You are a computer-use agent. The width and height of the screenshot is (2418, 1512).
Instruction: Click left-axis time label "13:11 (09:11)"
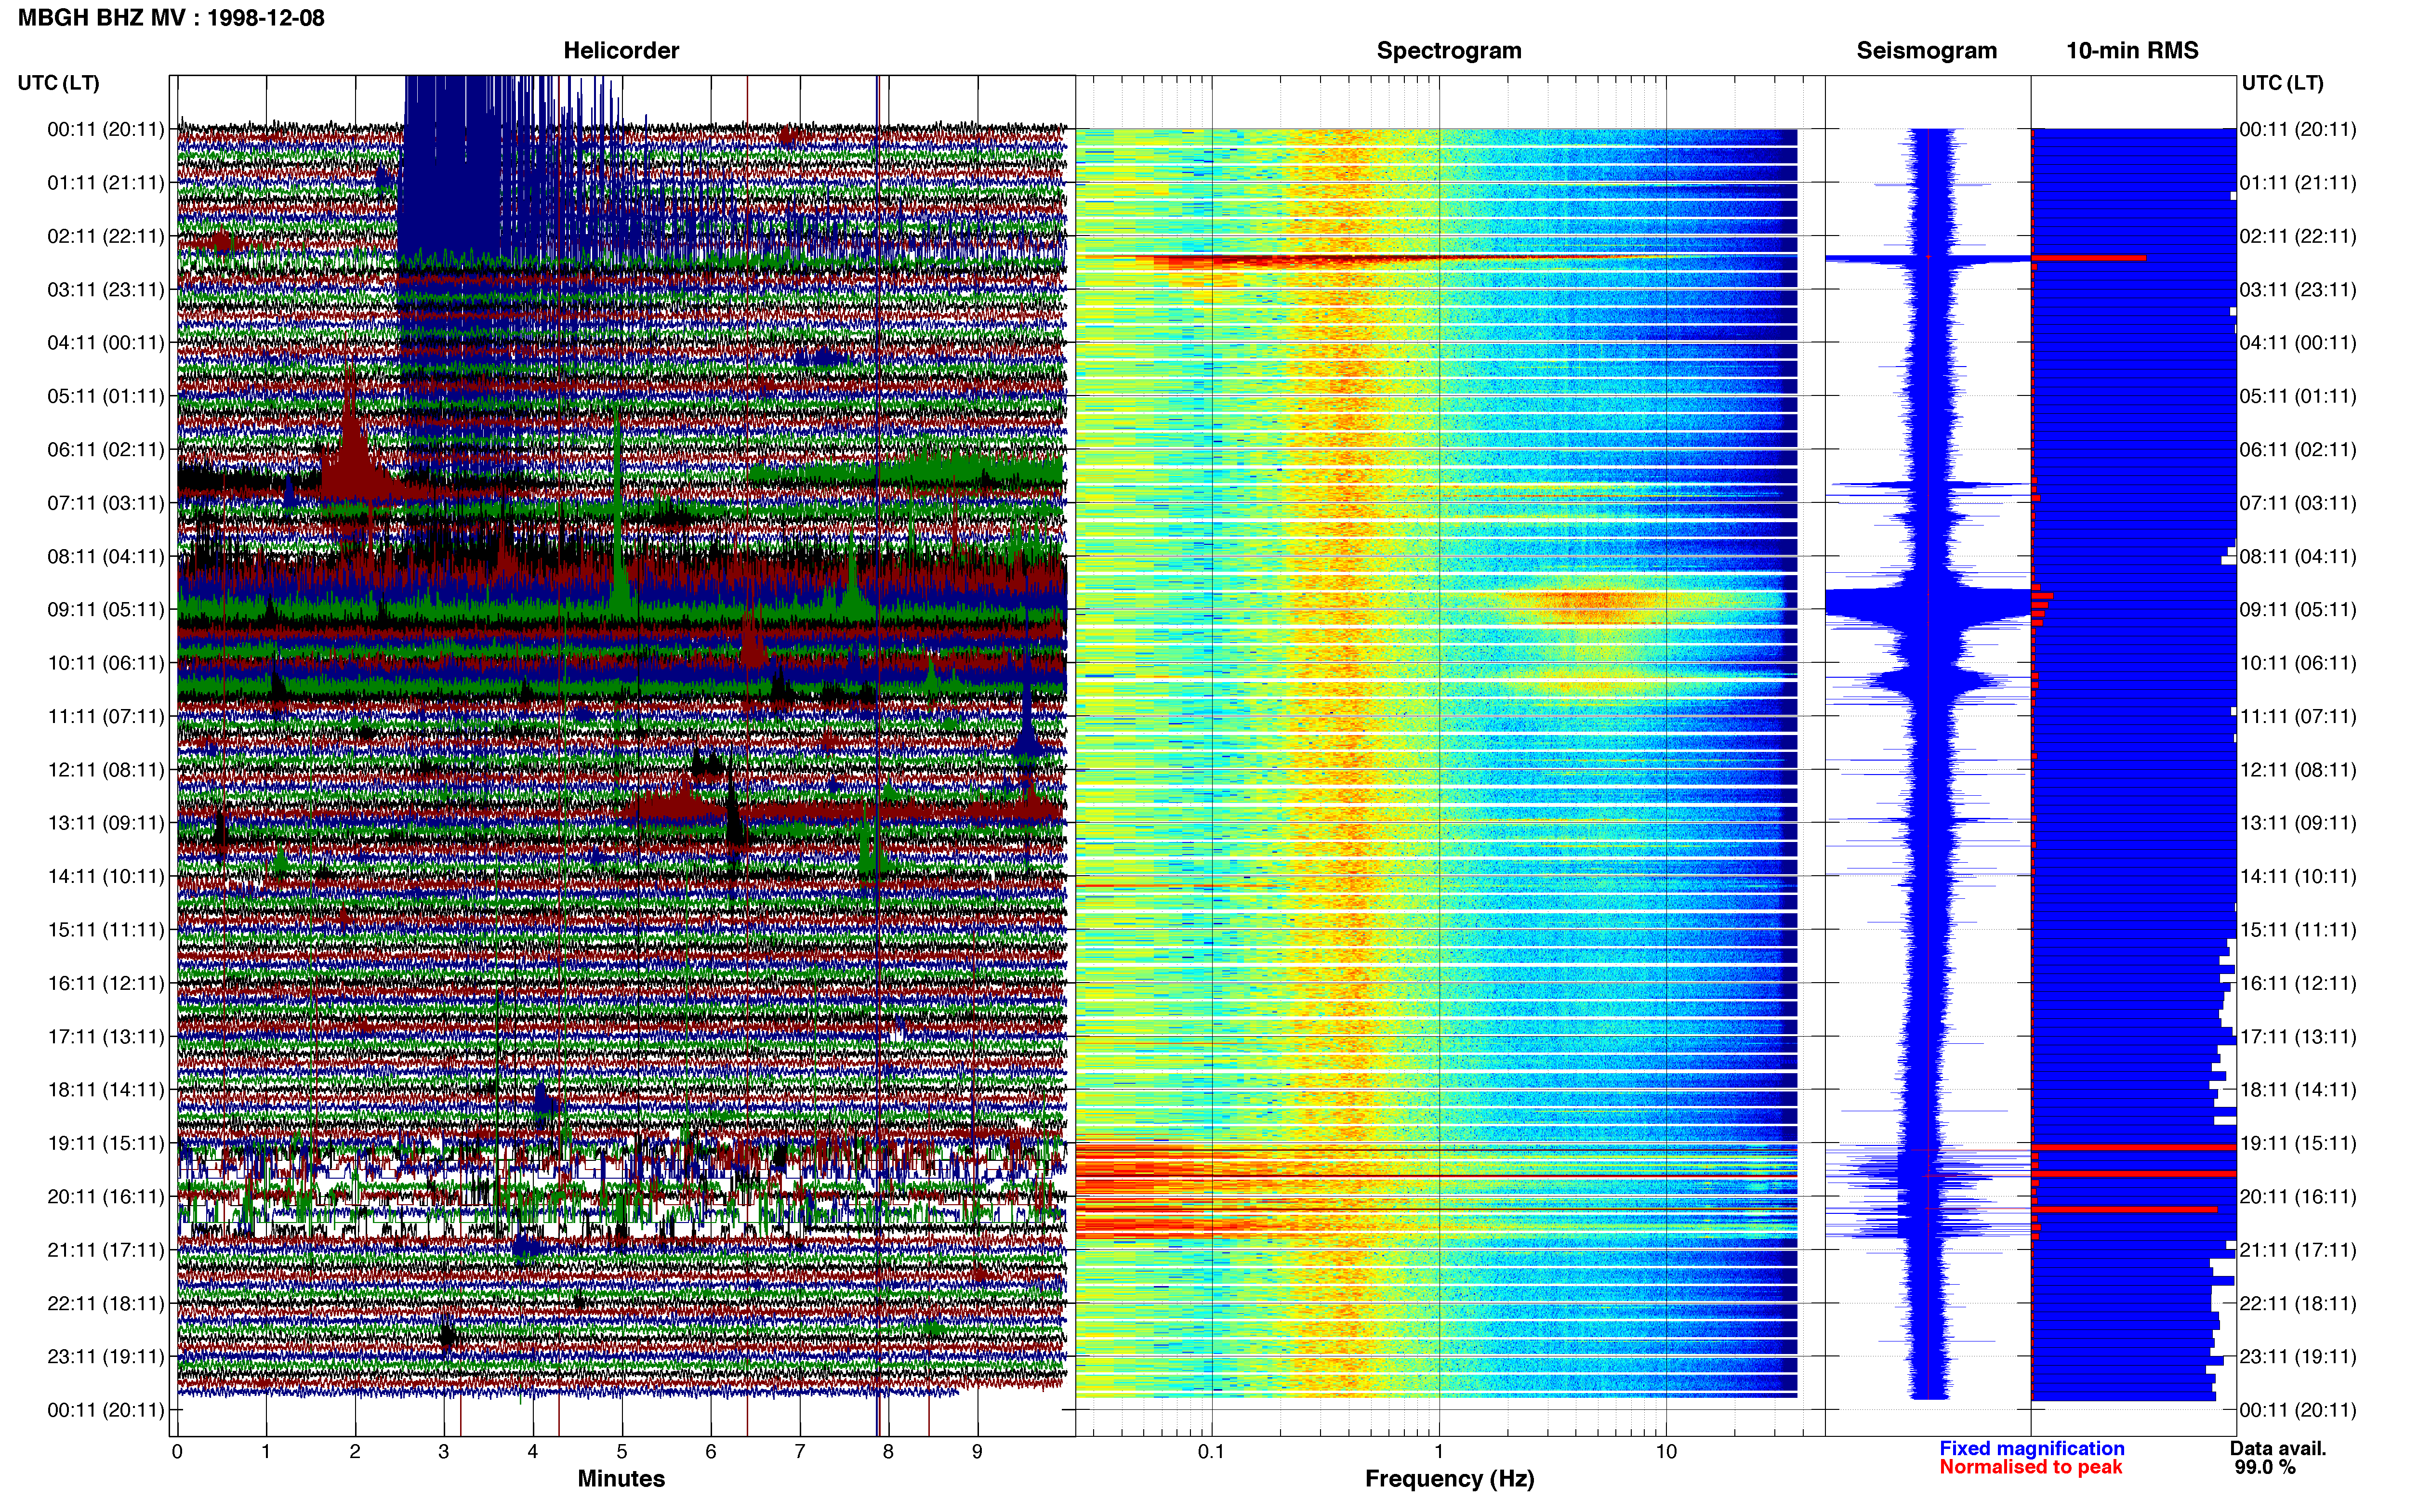pos(106,823)
